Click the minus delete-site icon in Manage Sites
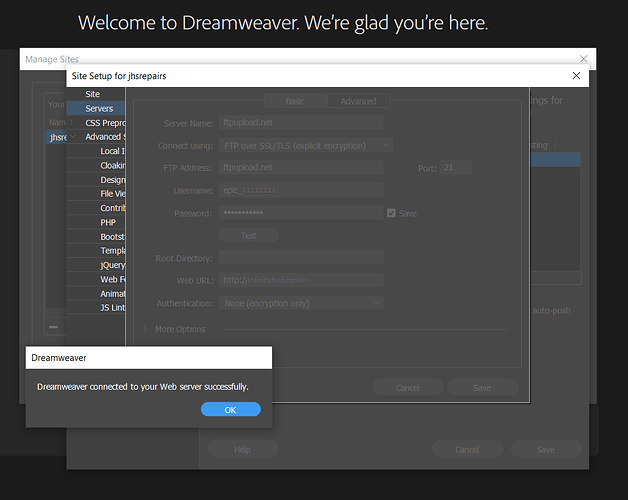The width and height of the screenshot is (628, 500). point(53,327)
